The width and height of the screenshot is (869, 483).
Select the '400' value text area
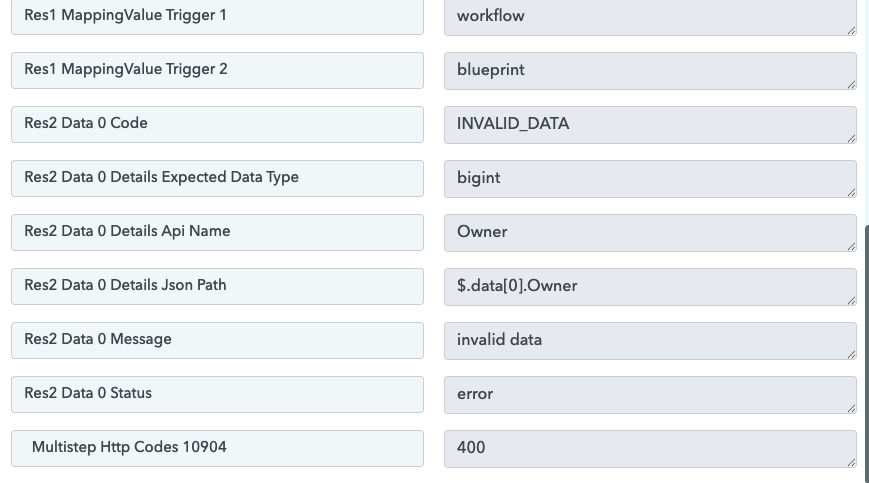[x=649, y=449]
